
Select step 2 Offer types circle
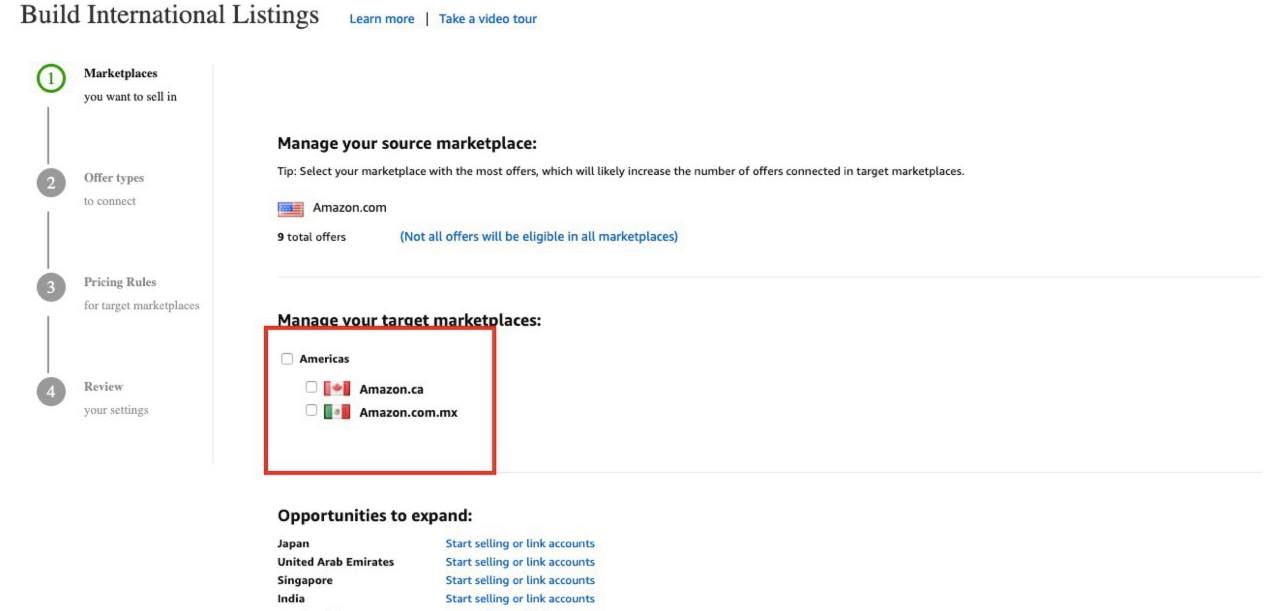coord(50,181)
